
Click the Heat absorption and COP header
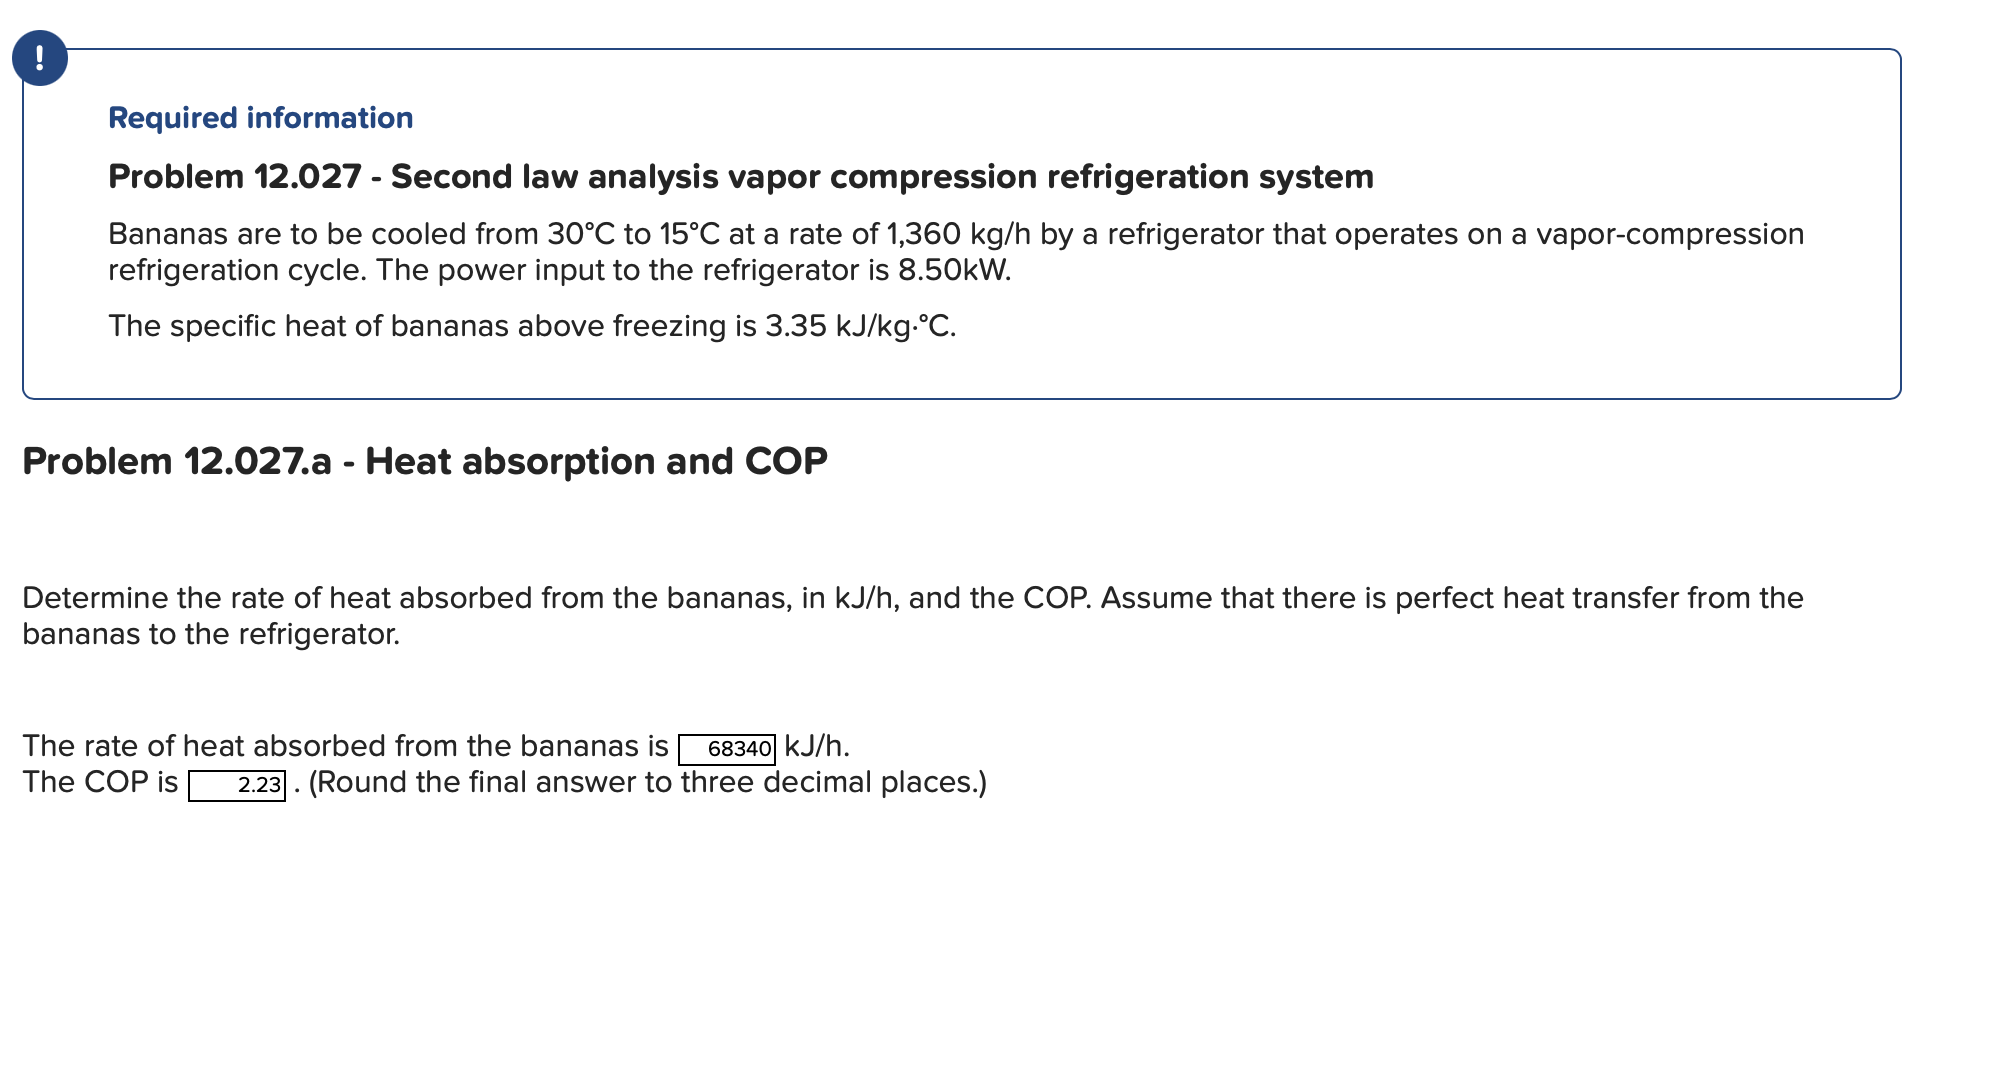[594, 461]
